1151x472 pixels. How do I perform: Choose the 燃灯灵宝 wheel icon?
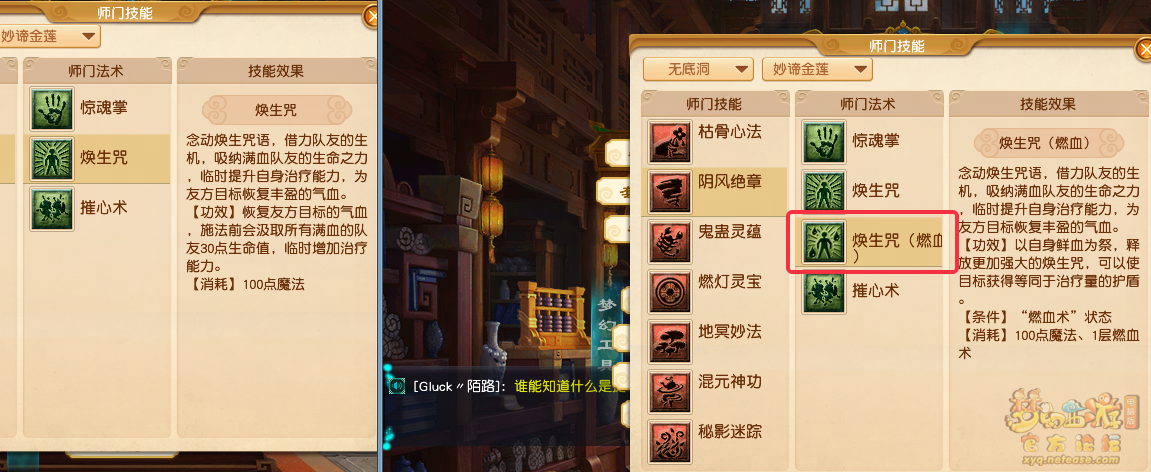(669, 291)
